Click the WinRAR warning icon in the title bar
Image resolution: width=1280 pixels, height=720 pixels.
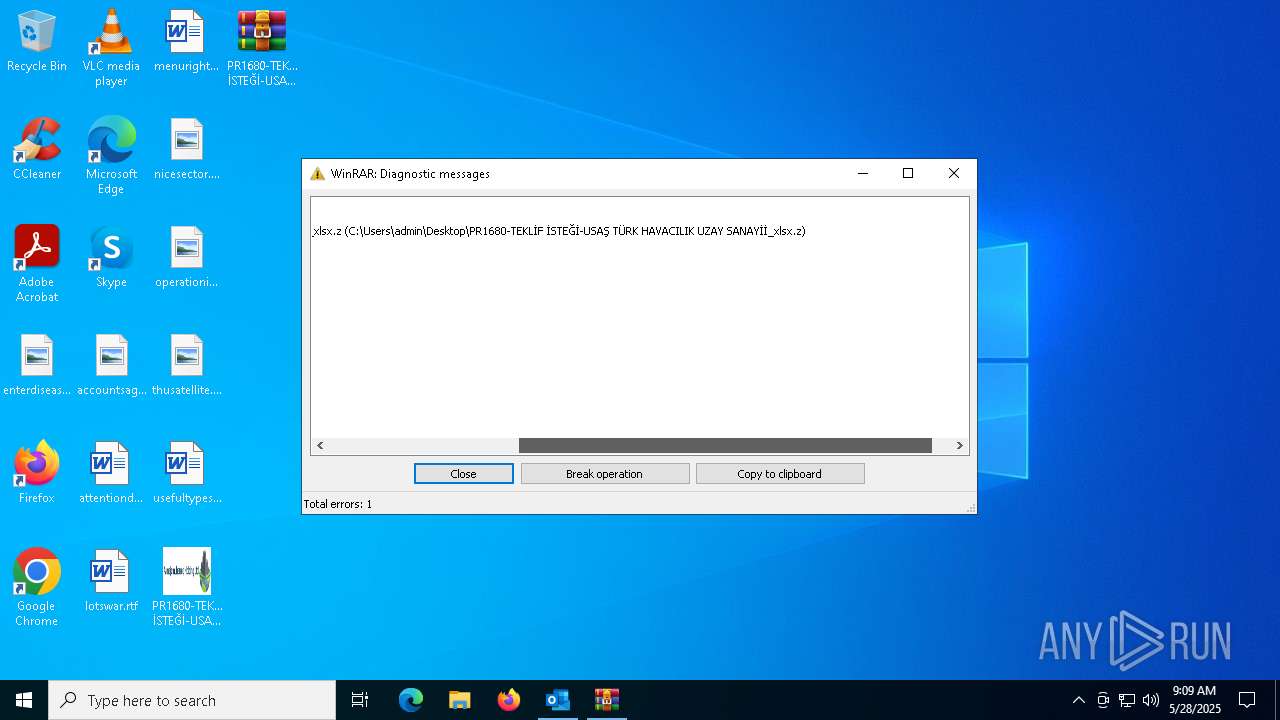(x=317, y=174)
